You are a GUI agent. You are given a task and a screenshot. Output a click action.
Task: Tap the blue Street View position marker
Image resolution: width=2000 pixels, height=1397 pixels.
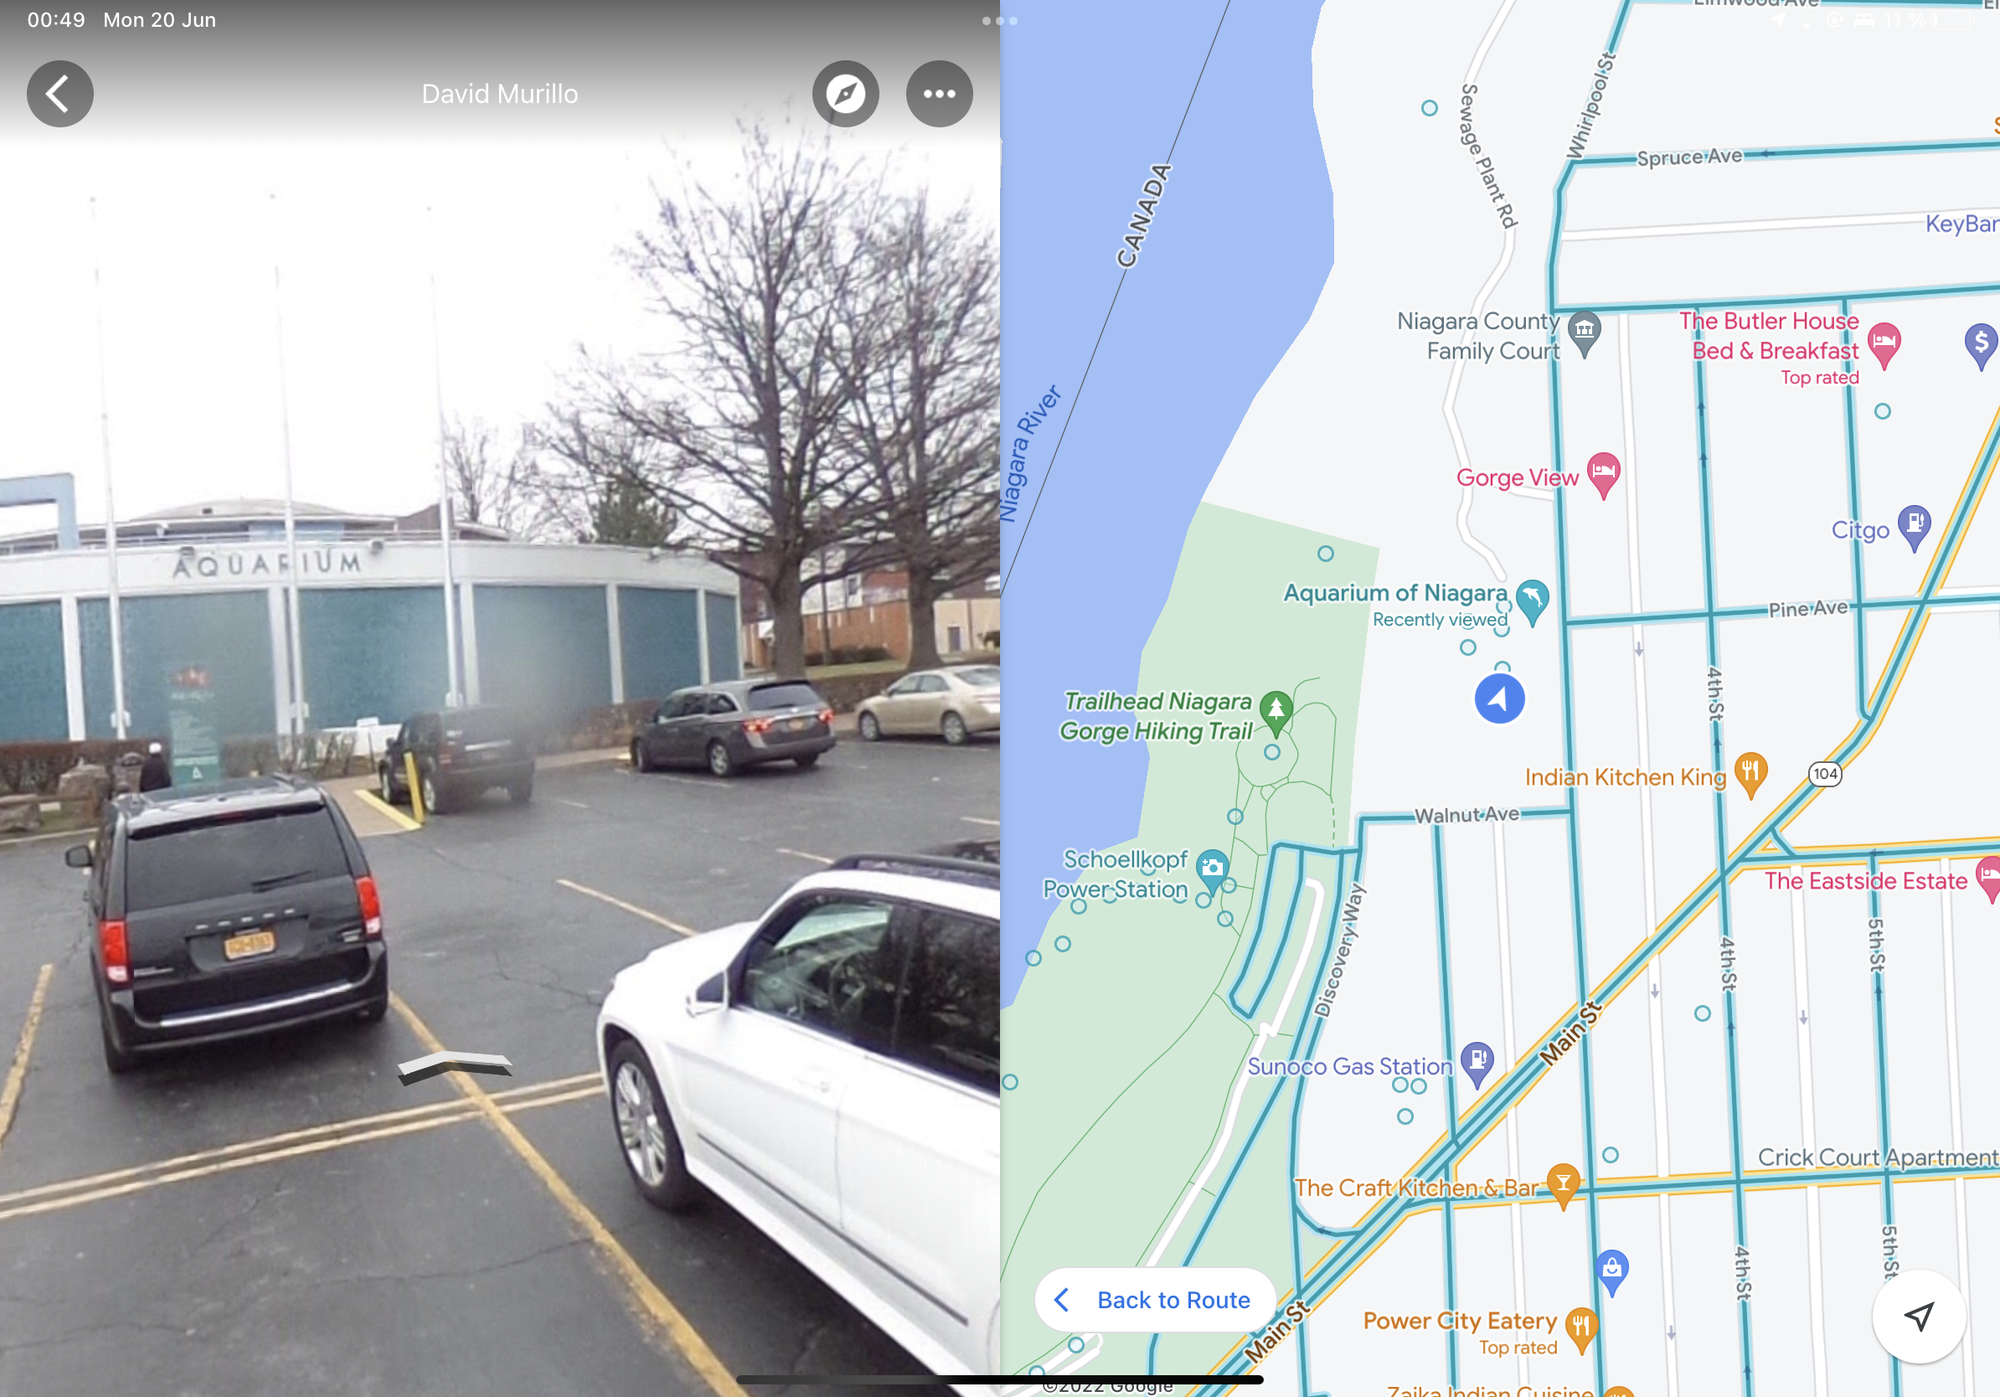coord(1499,698)
